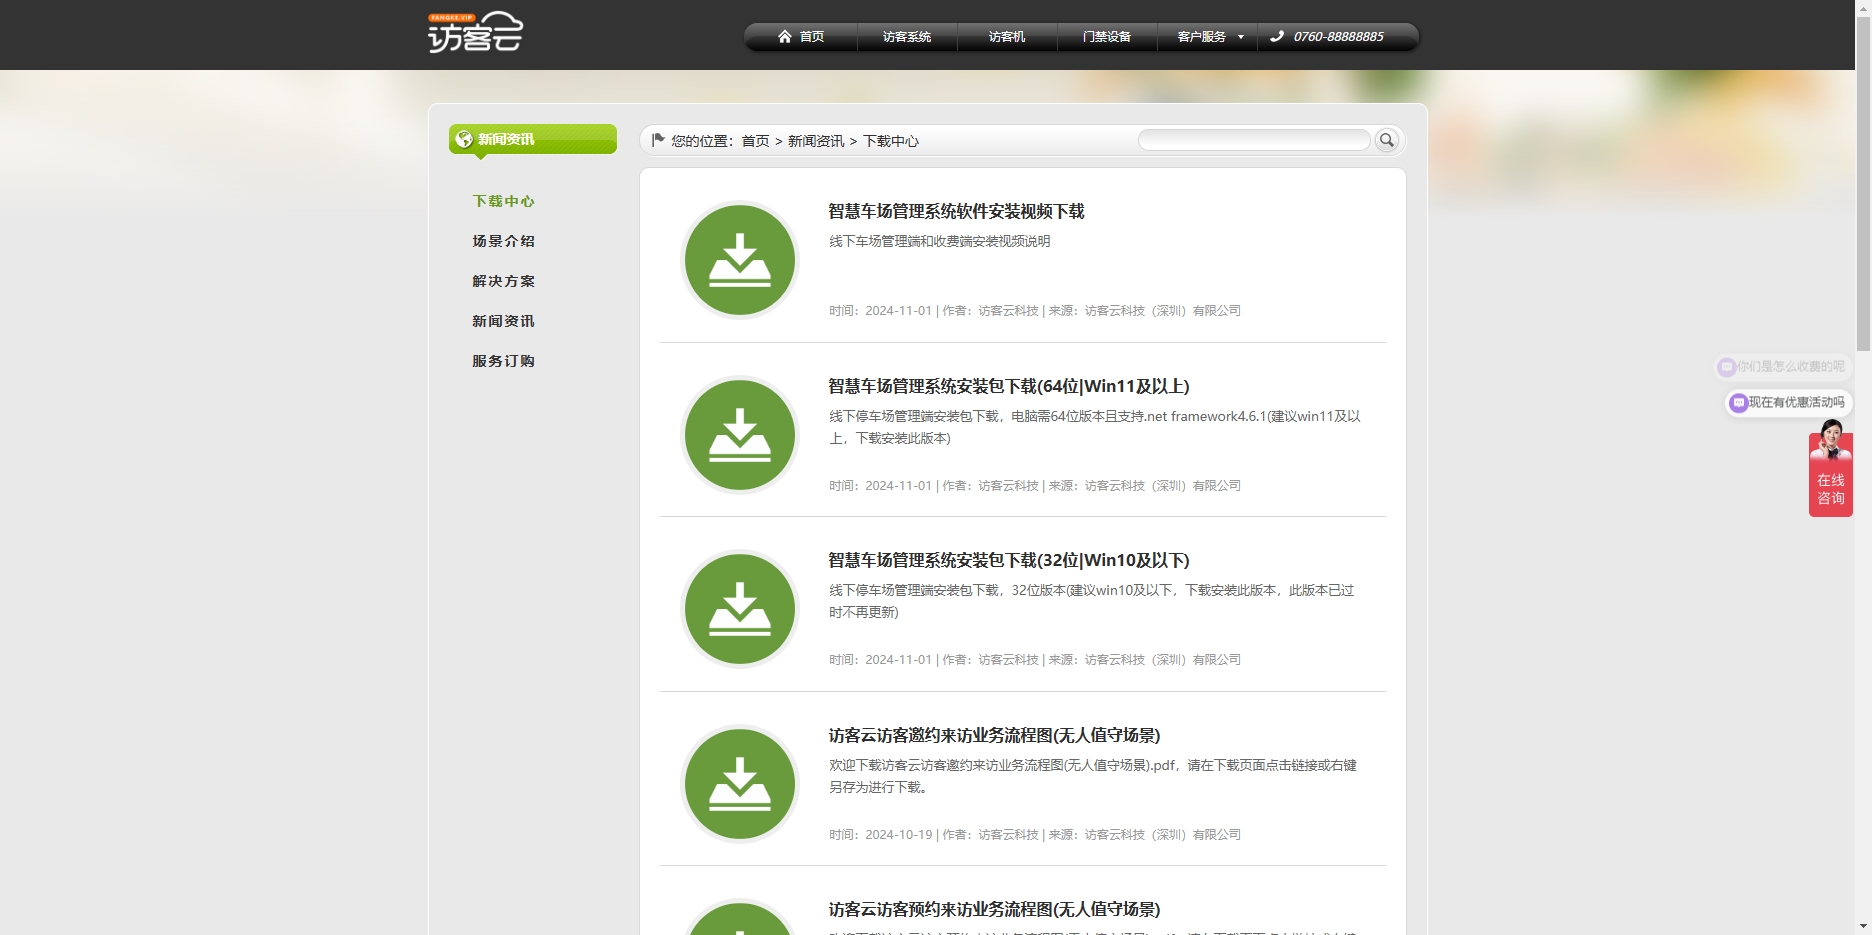Click the red 在线咨询 button
The height and width of the screenshot is (935, 1872).
1831,488
